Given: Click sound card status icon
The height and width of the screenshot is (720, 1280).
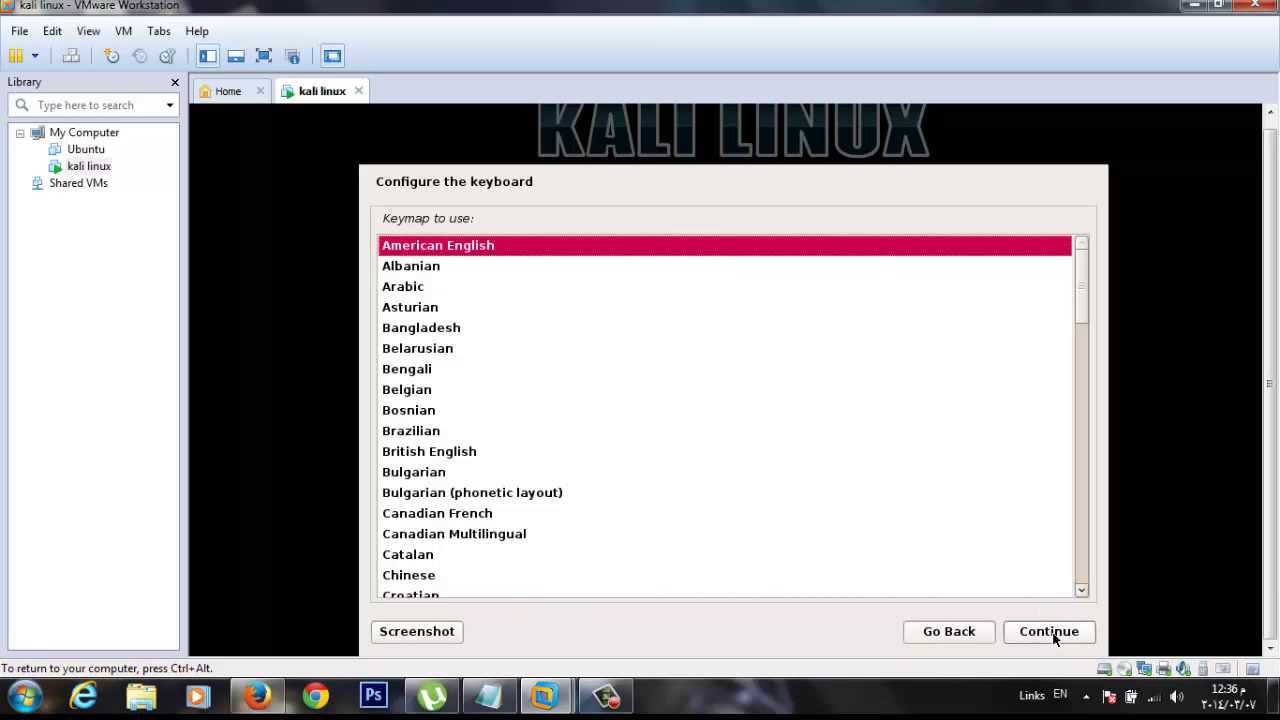Looking at the screenshot, I should 1184,669.
